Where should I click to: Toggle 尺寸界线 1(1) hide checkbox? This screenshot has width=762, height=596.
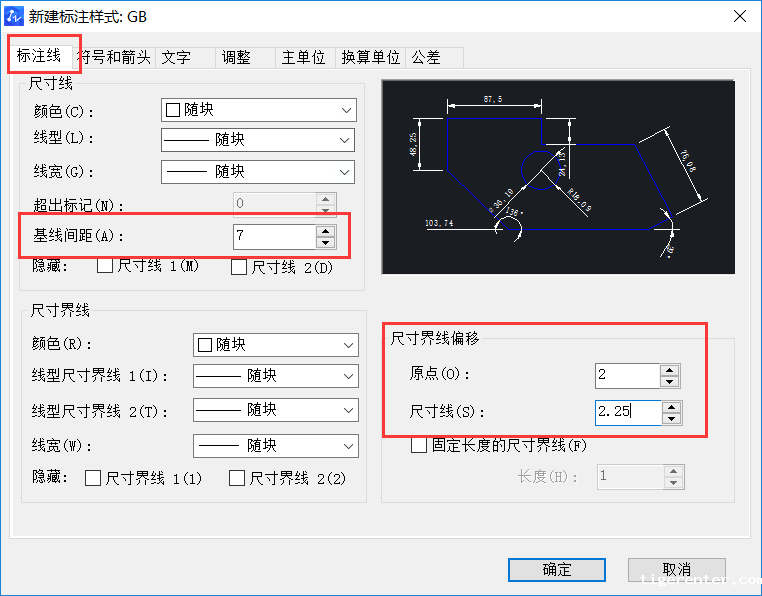[x=93, y=478]
